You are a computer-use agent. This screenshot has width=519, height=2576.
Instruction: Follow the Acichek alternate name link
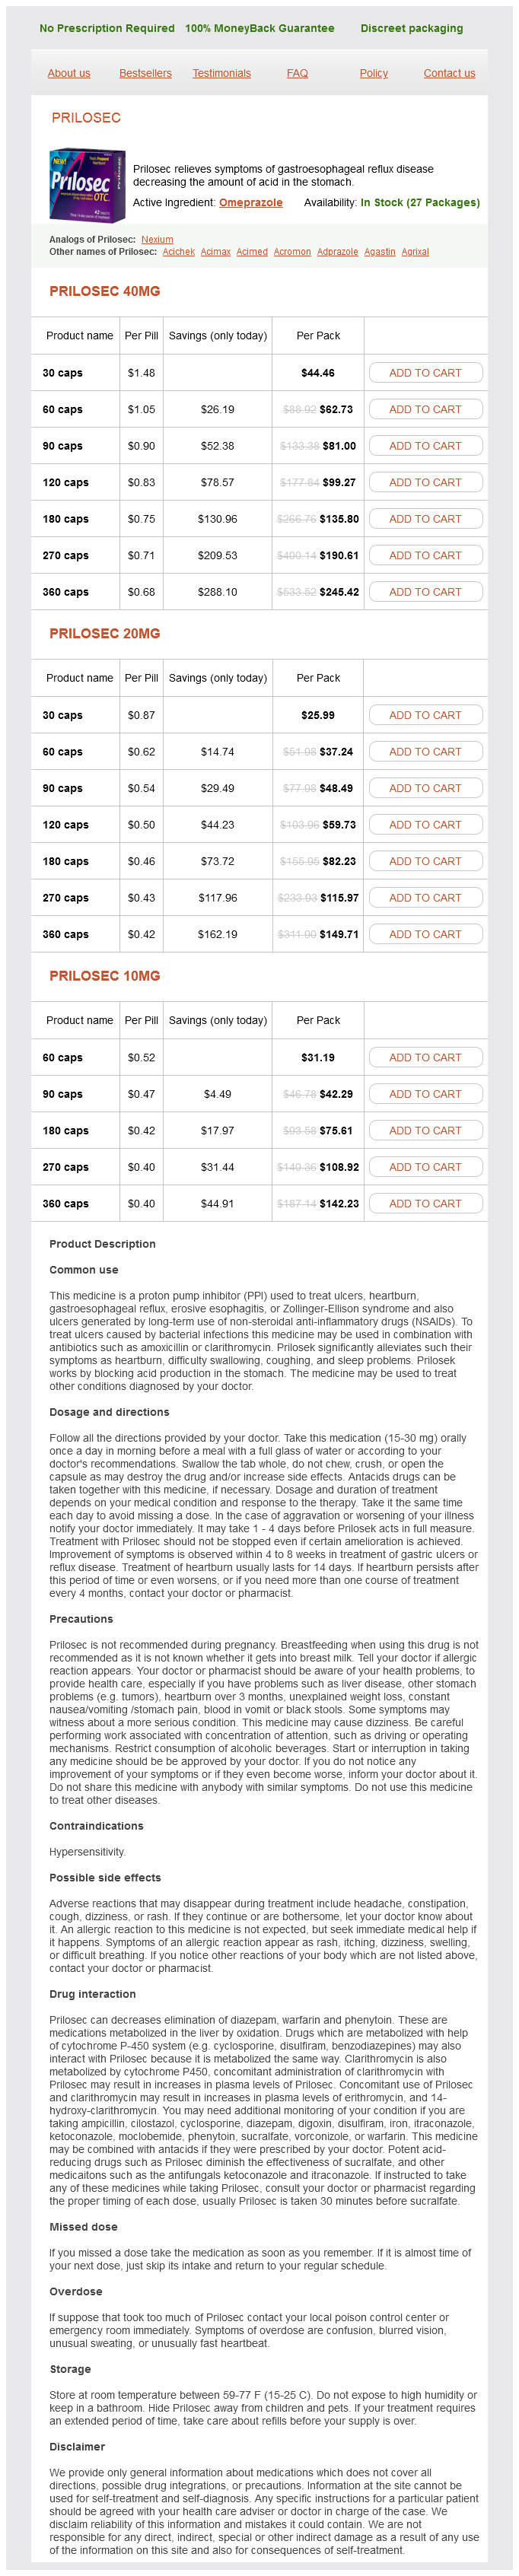click(x=179, y=252)
